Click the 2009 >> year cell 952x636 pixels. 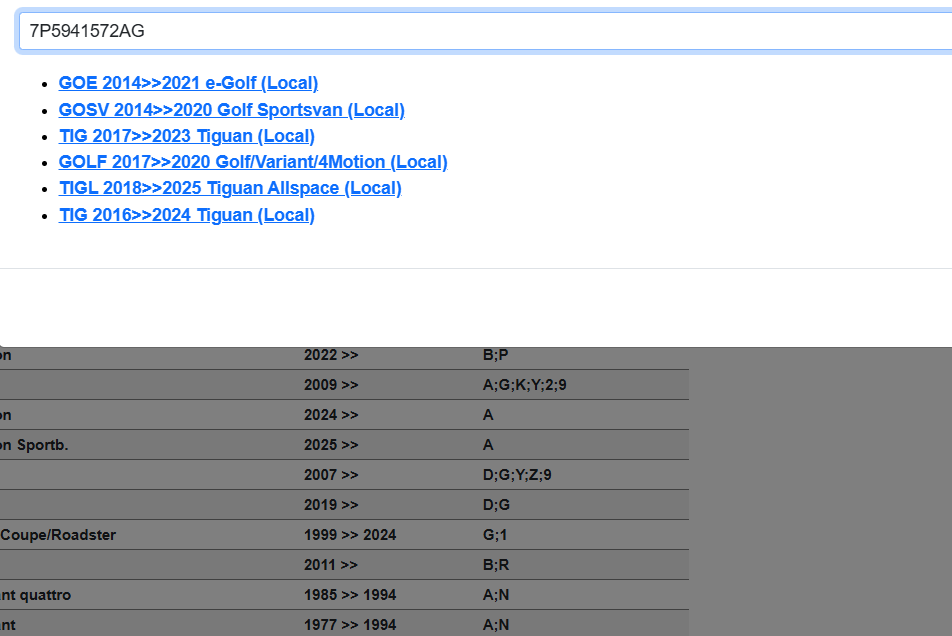(x=331, y=385)
